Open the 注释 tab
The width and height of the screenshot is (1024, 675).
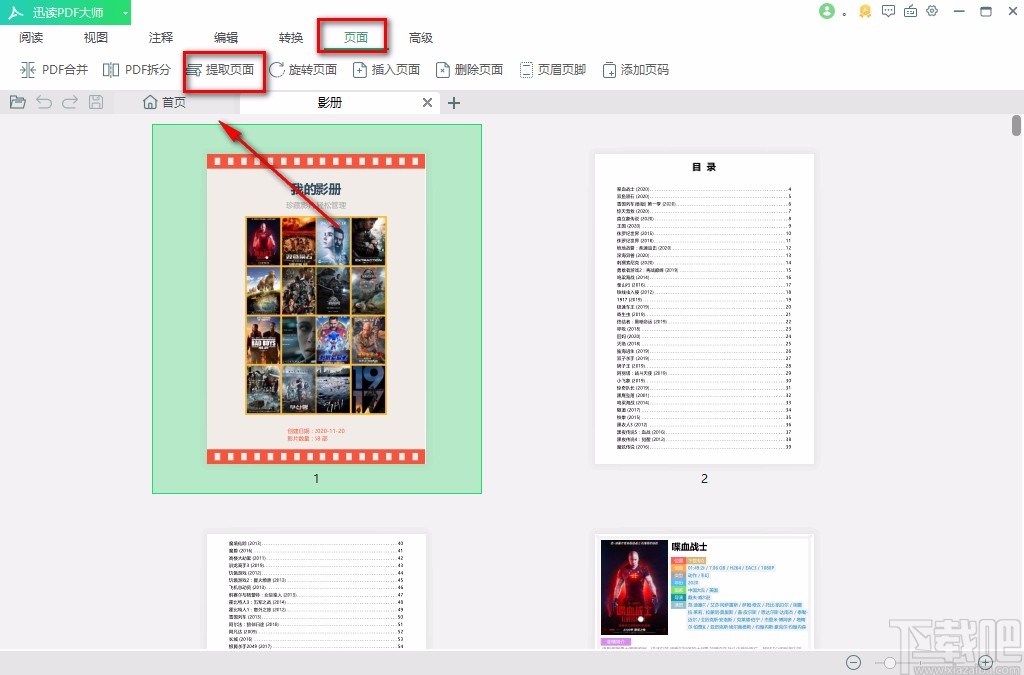pos(161,38)
